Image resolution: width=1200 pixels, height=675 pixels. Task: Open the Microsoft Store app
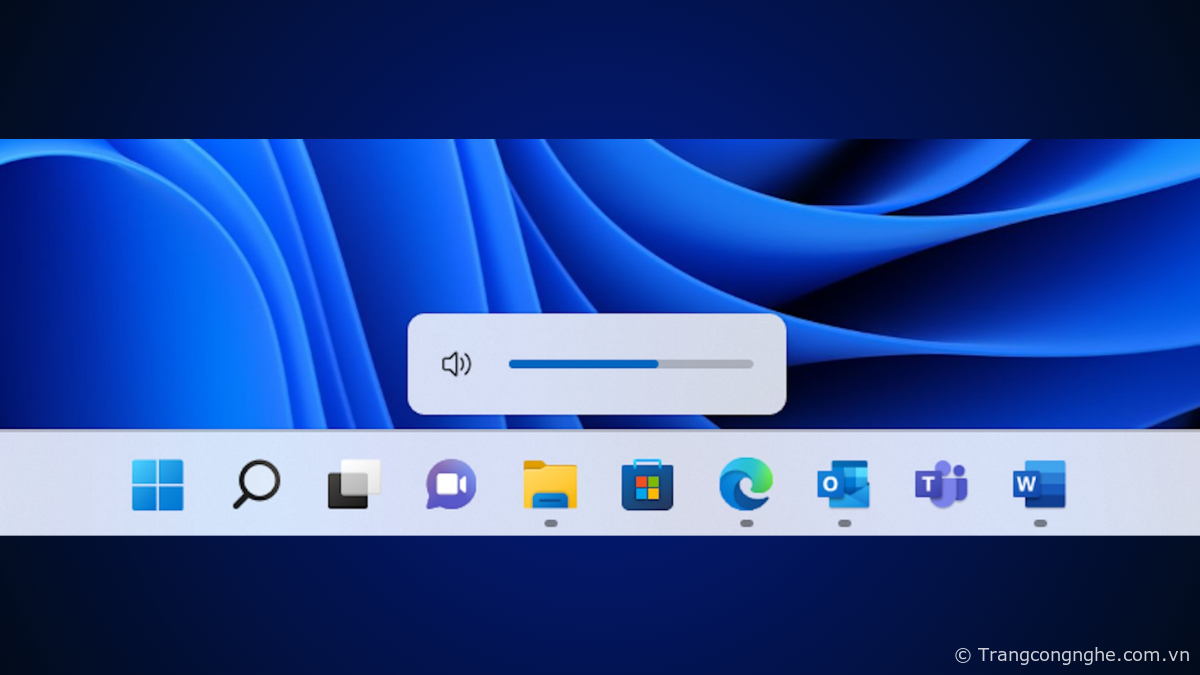pyautogui.click(x=647, y=485)
